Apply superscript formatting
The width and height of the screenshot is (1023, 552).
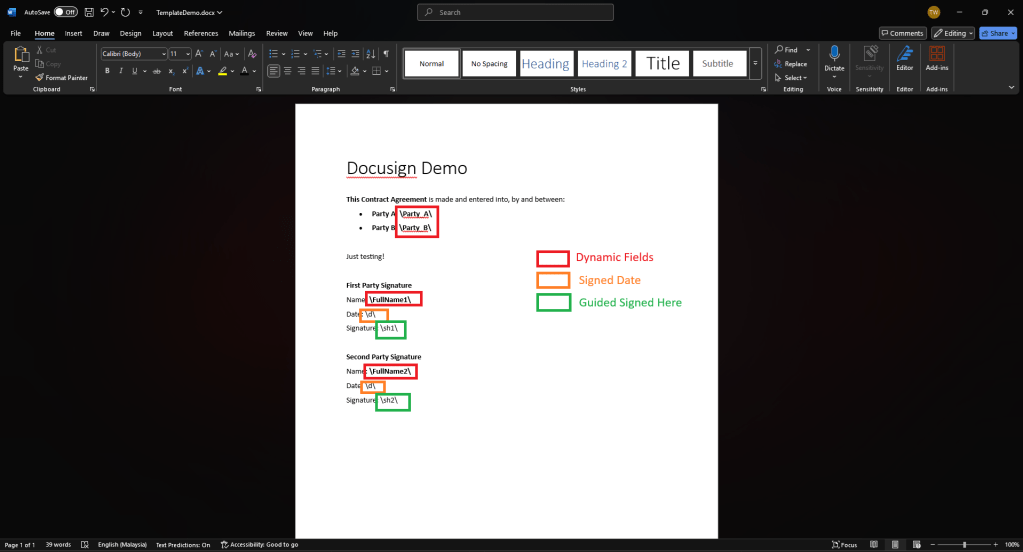[185, 71]
